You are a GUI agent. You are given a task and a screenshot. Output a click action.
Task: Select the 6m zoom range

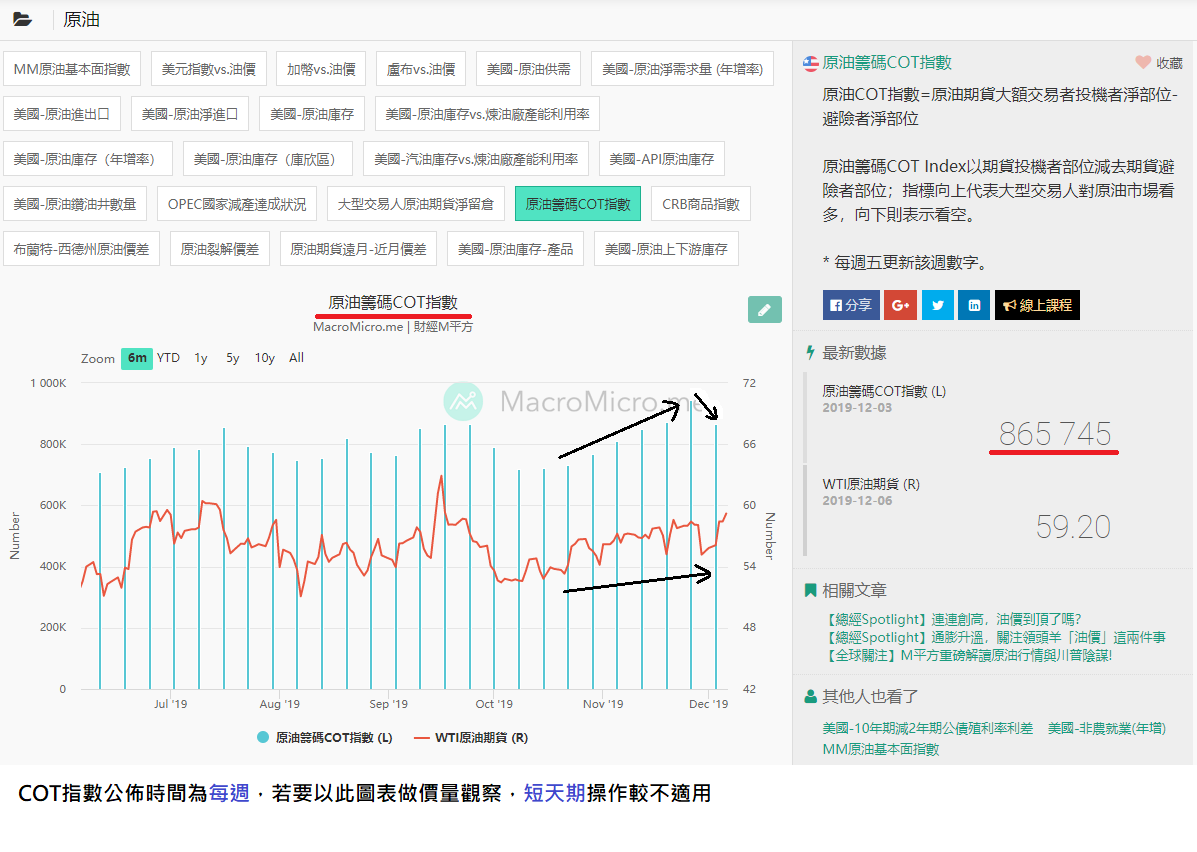tap(137, 358)
